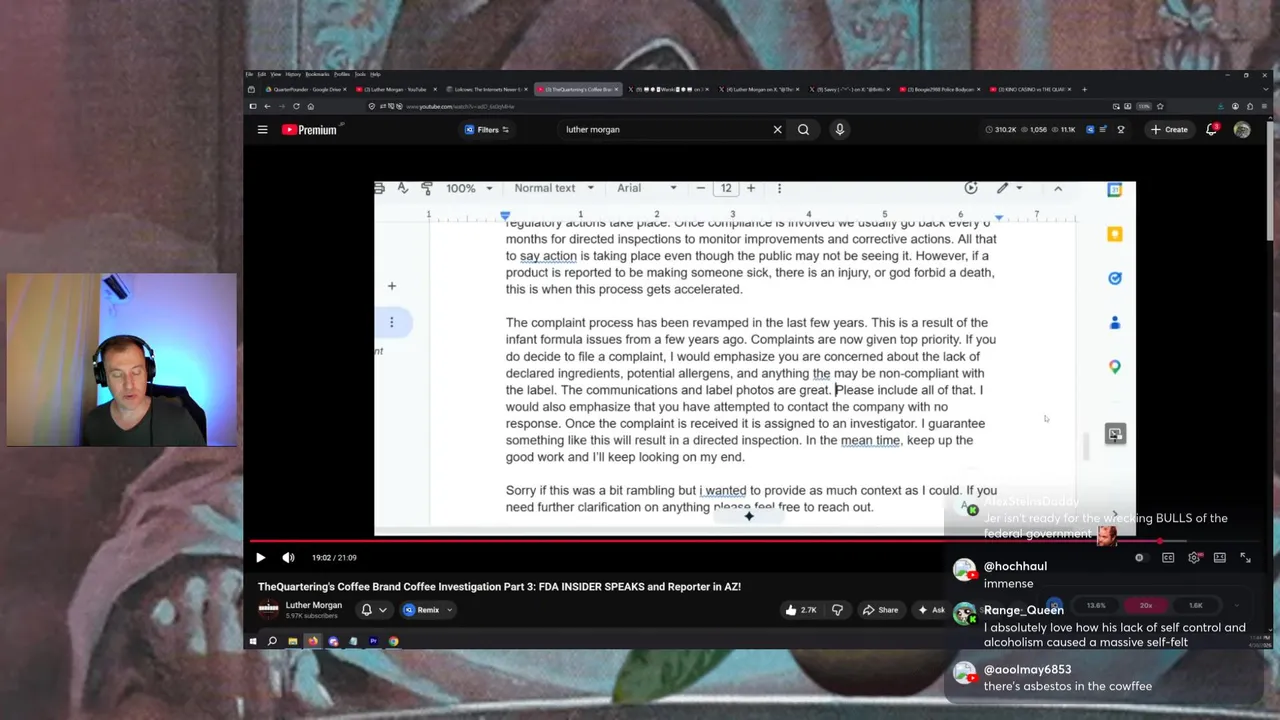
Task: Open the Filters button near search
Action: click(487, 129)
